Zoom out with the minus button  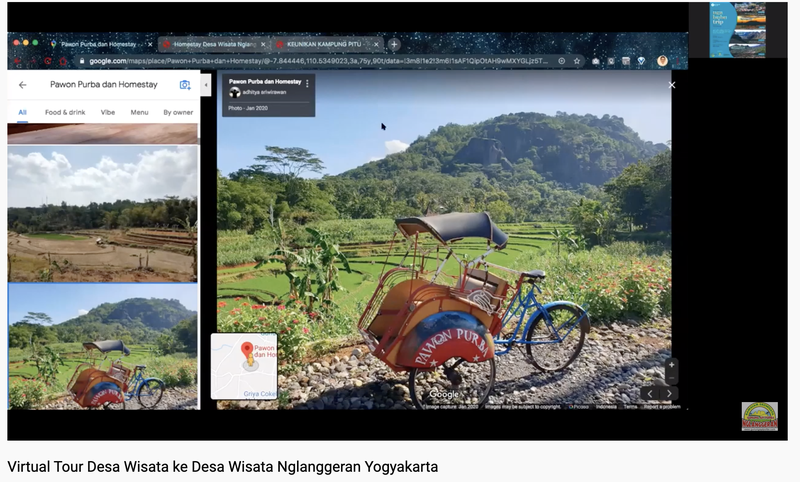coord(671,379)
